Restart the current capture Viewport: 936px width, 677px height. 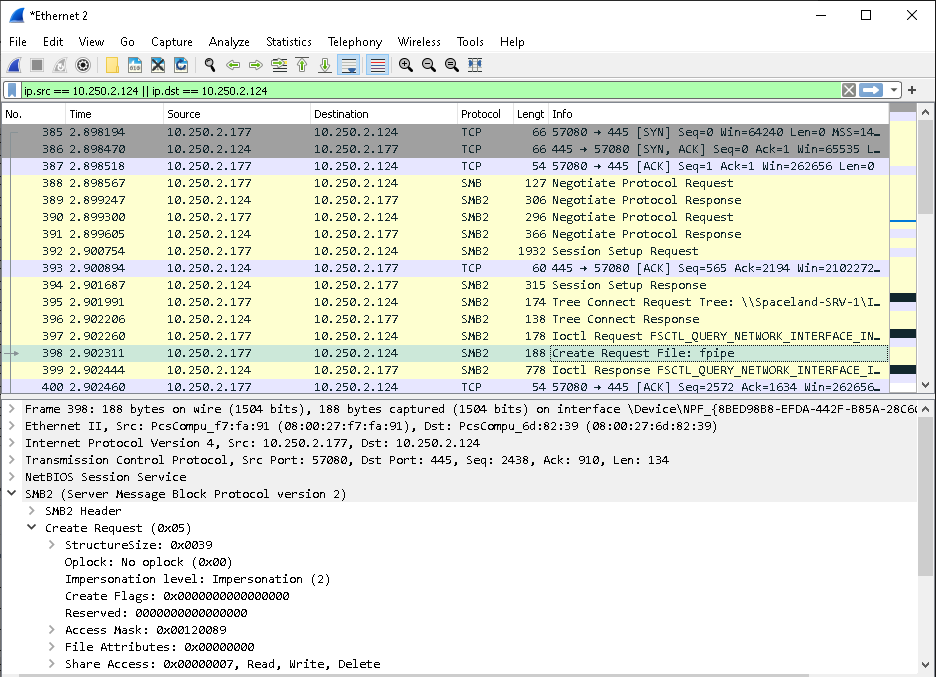[59, 65]
